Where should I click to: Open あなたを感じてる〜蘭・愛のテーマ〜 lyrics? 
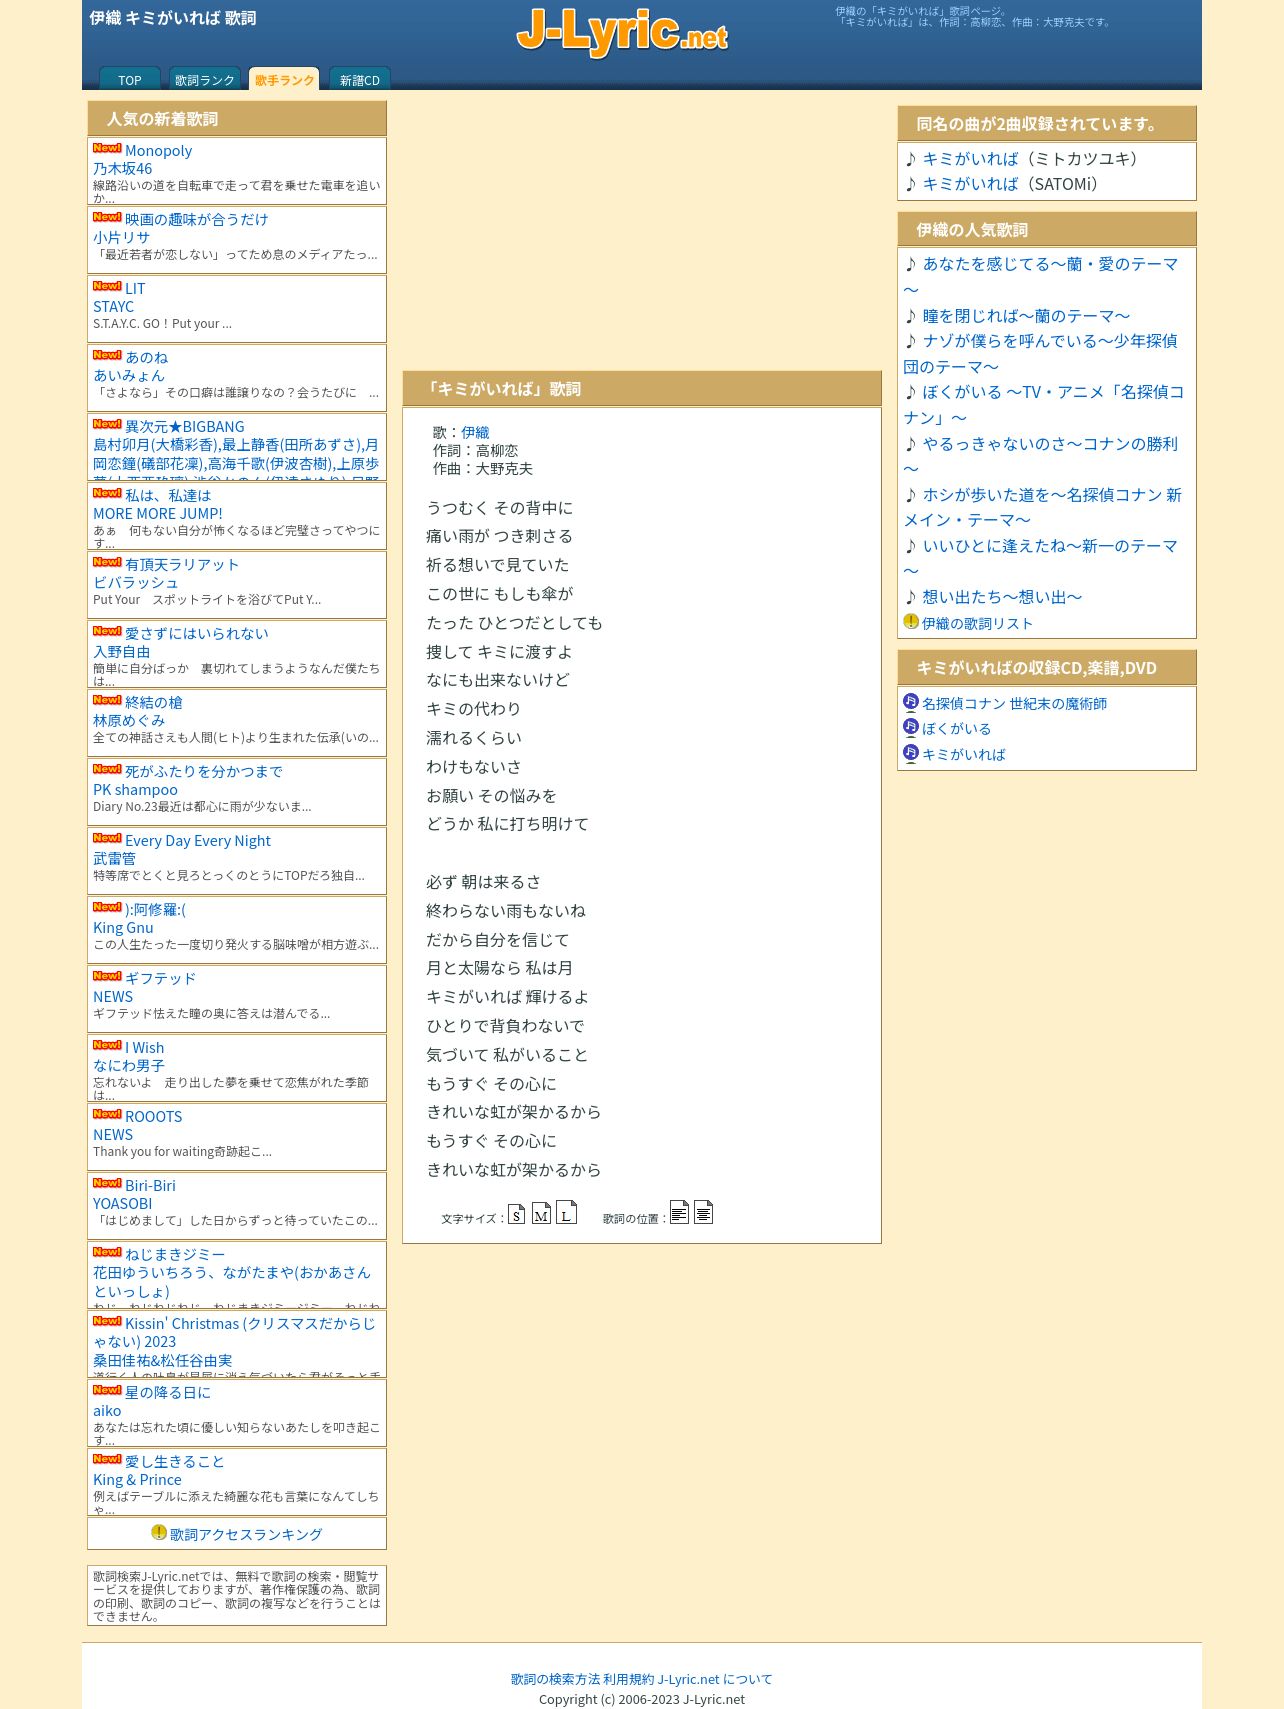(1041, 277)
